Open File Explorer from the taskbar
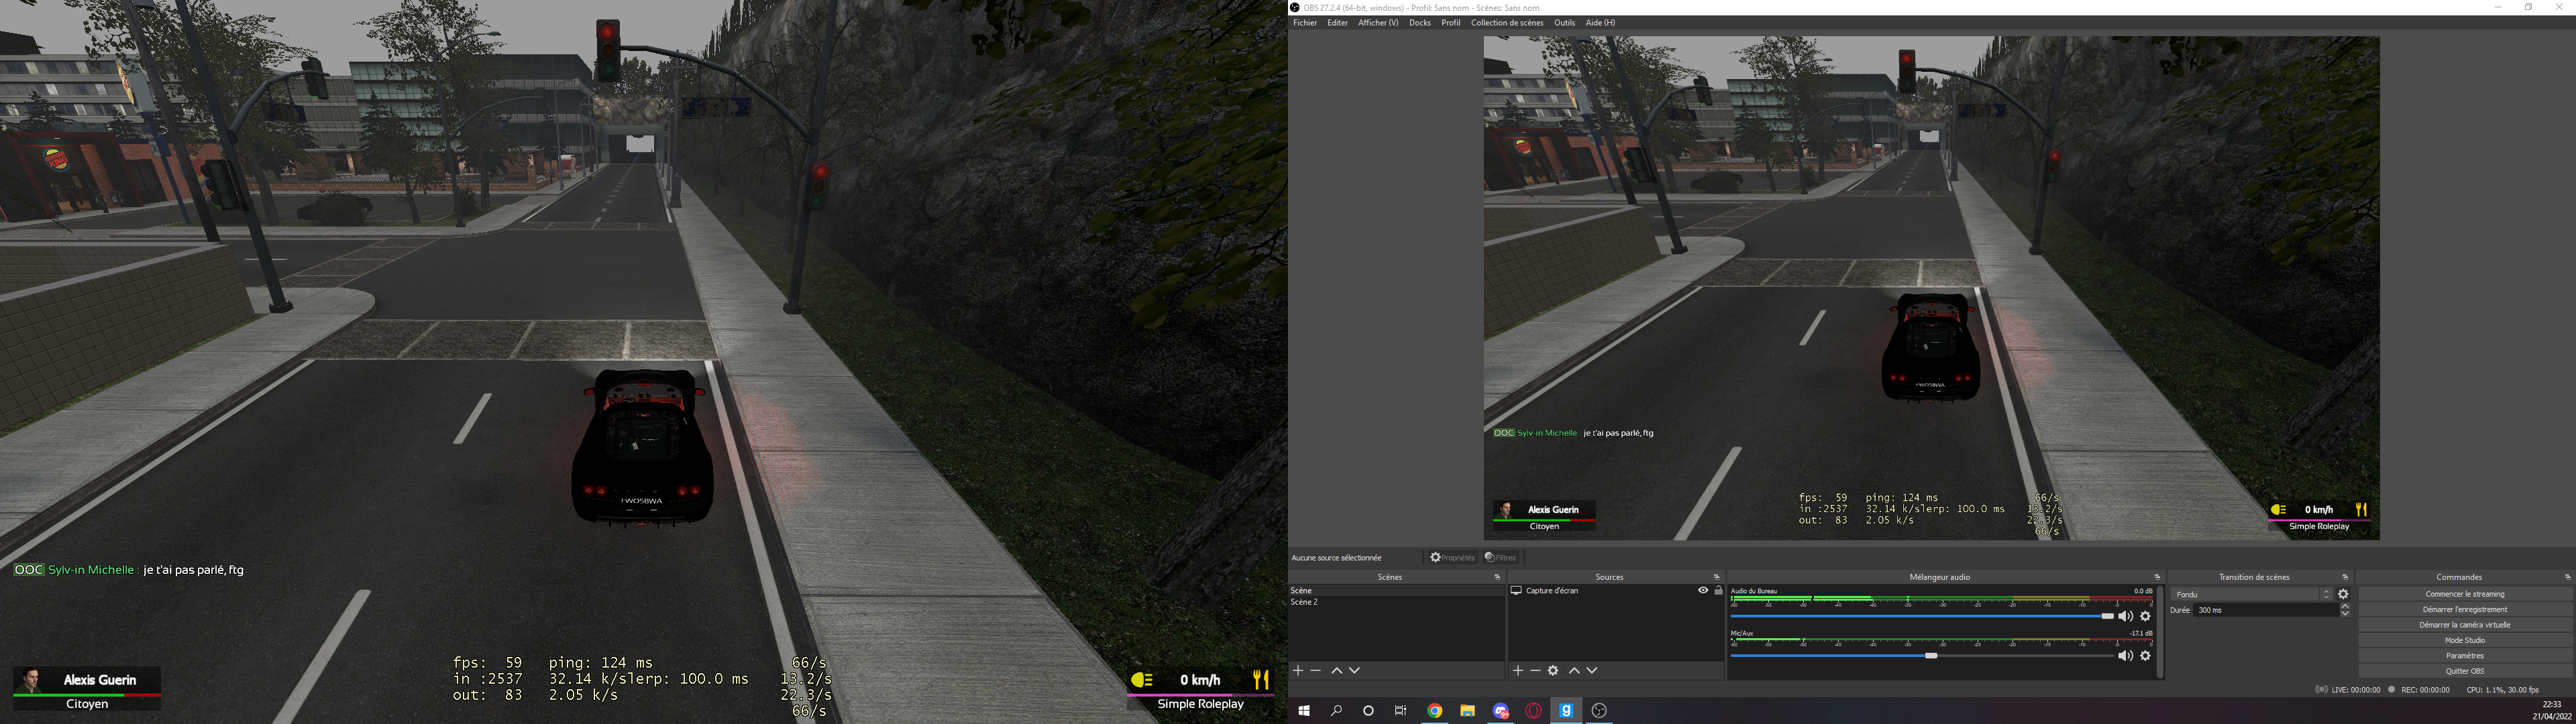This screenshot has height=724, width=2576. 1467,711
